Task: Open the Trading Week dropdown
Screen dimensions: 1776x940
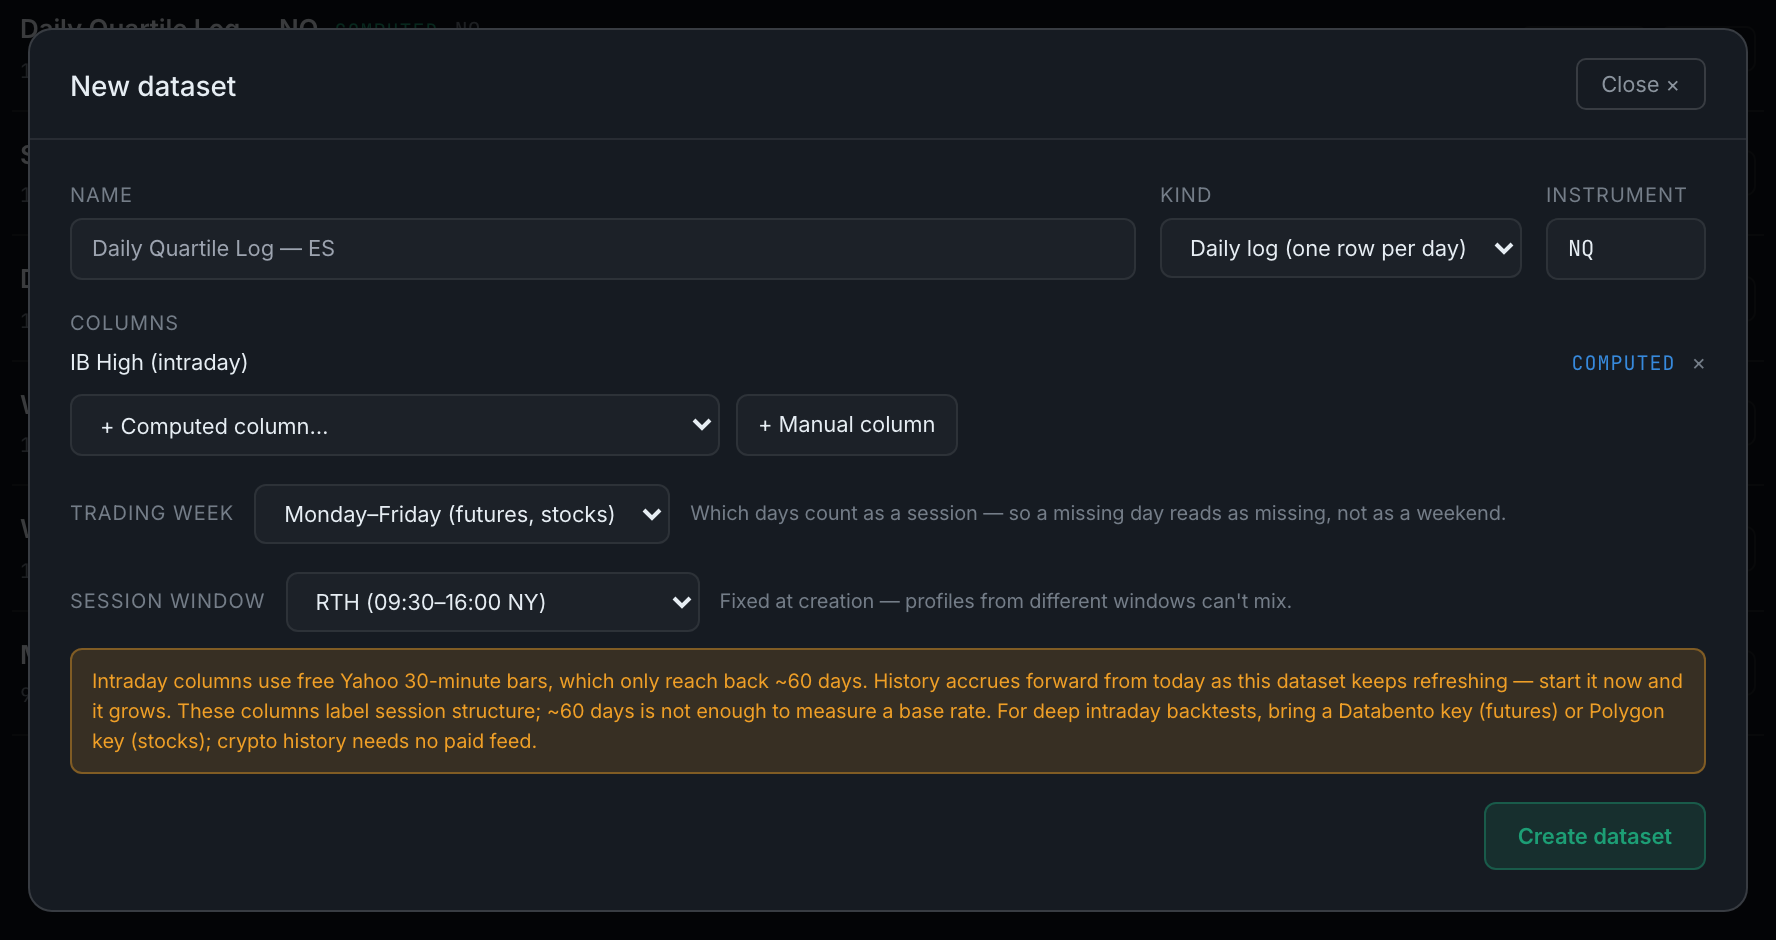Action: coord(462,514)
